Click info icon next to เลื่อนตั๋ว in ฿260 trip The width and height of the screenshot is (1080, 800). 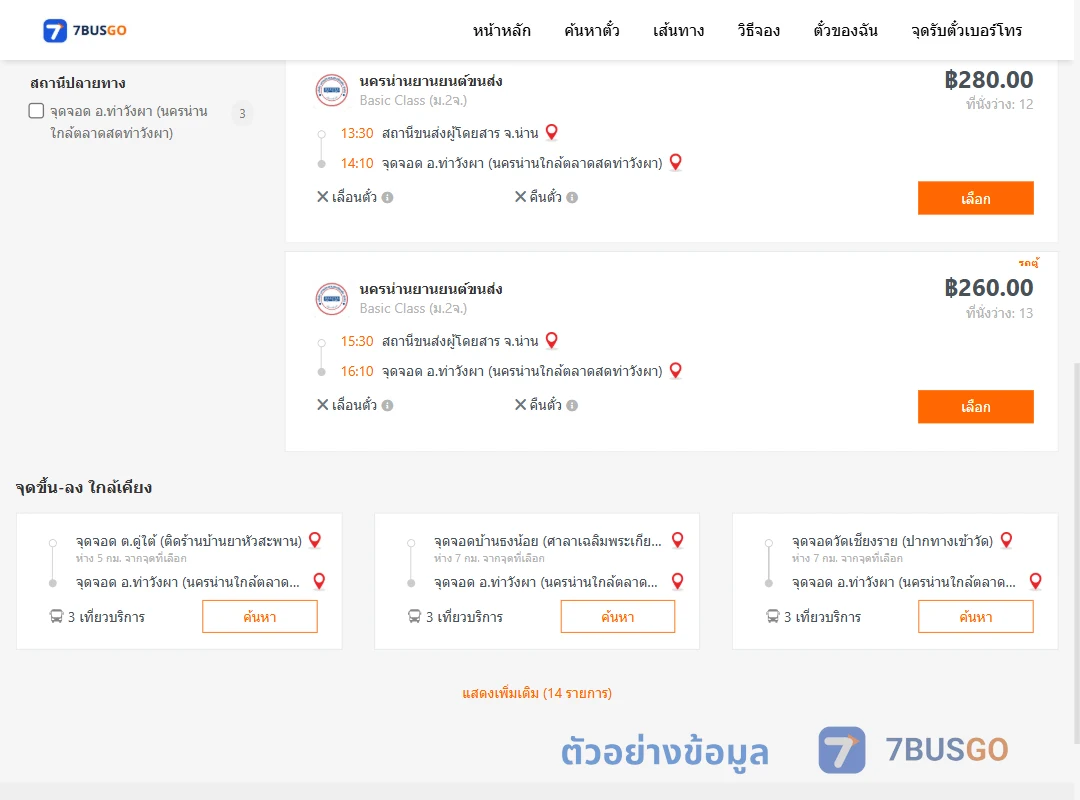(x=388, y=405)
